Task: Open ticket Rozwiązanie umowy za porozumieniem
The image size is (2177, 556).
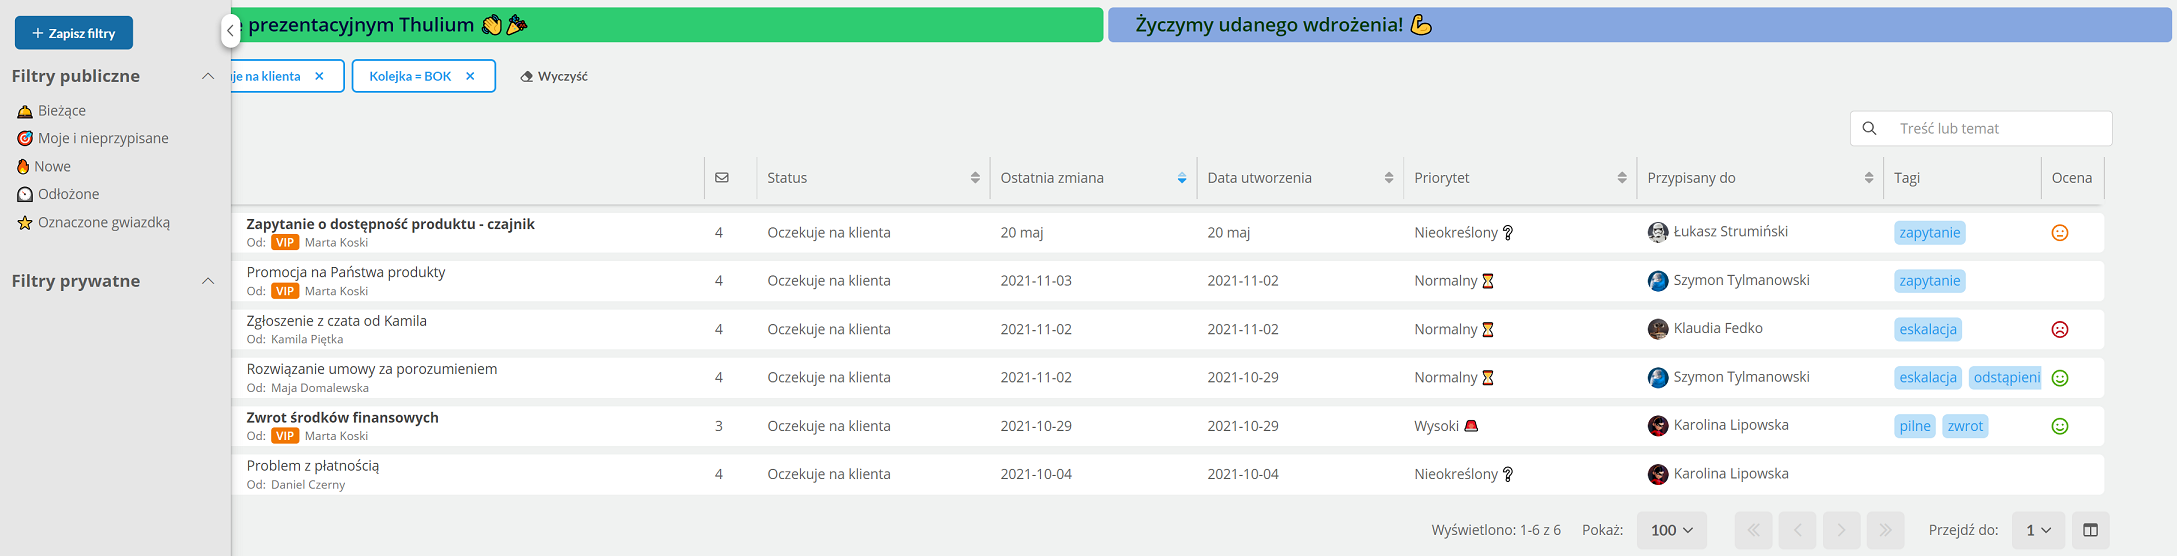Action: point(371,369)
